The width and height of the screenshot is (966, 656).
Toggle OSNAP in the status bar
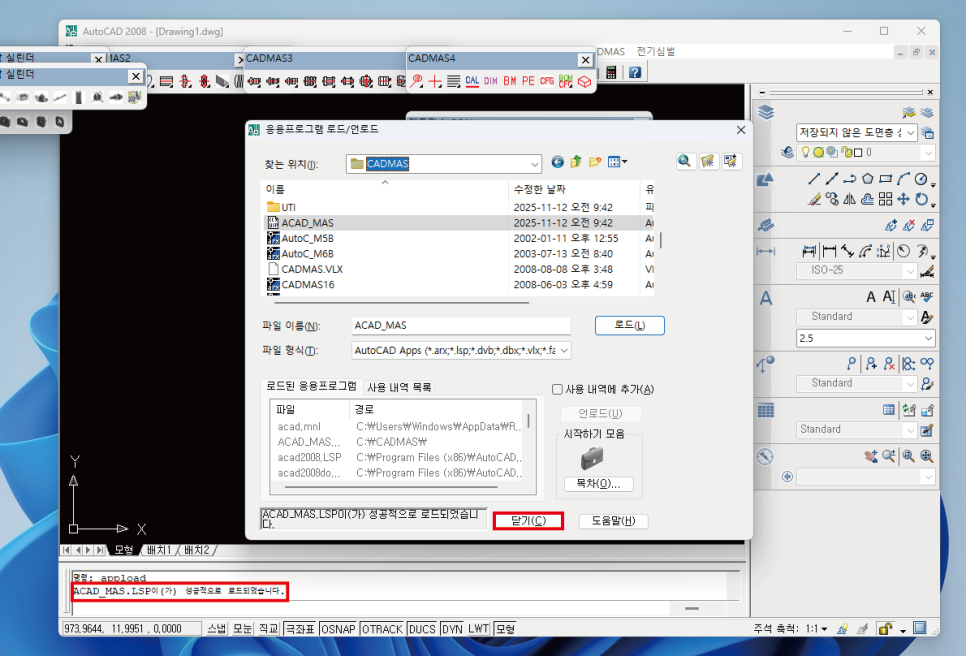tap(338, 629)
